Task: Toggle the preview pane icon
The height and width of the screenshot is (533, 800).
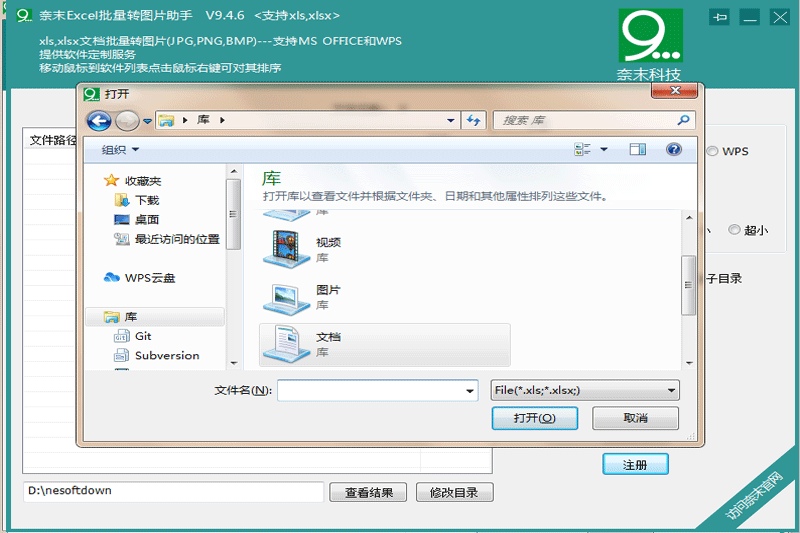Action: coord(637,149)
